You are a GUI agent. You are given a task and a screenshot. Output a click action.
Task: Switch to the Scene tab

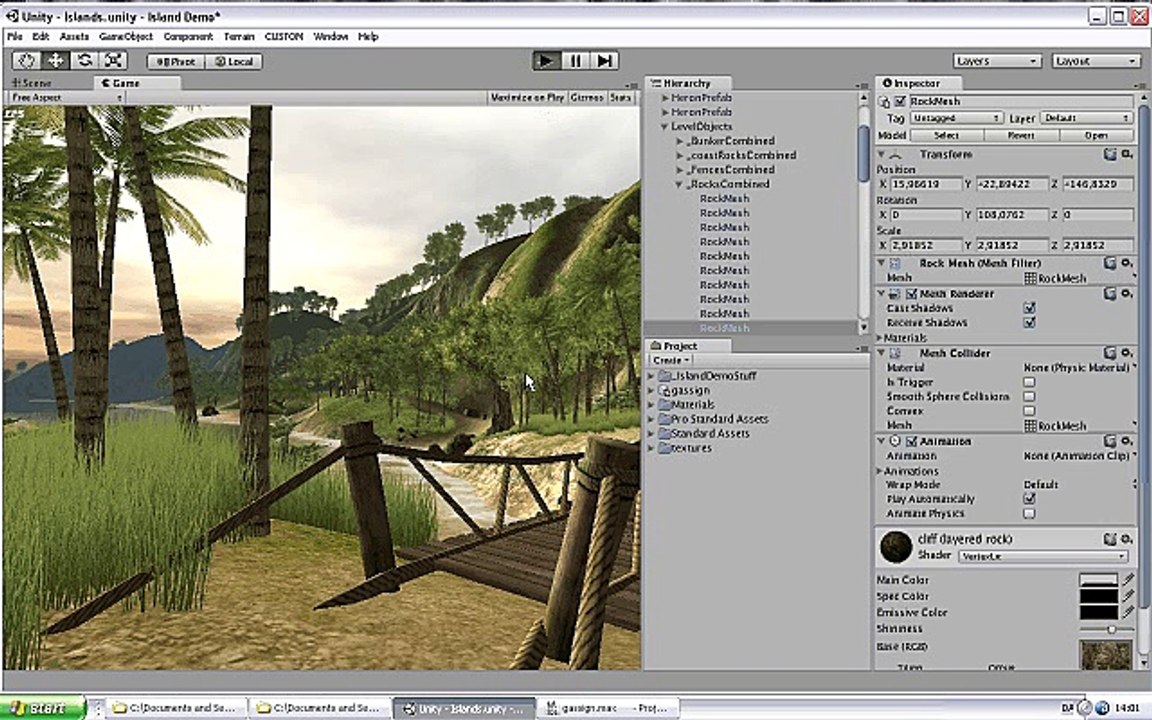(x=32, y=83)
